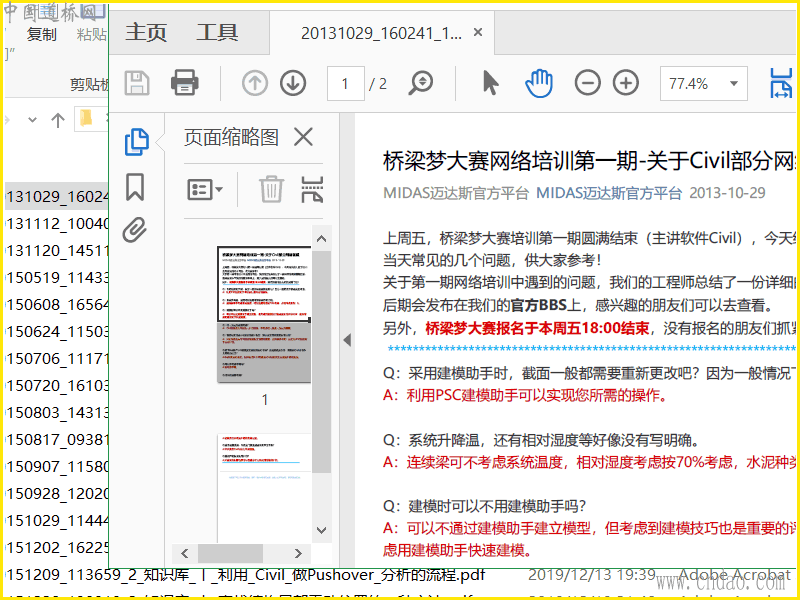Image resolution: width=800 pixels, height=600 pixels.
Task: Select file starting 150624_1150 in Explorer
Action: click(57, 332)
